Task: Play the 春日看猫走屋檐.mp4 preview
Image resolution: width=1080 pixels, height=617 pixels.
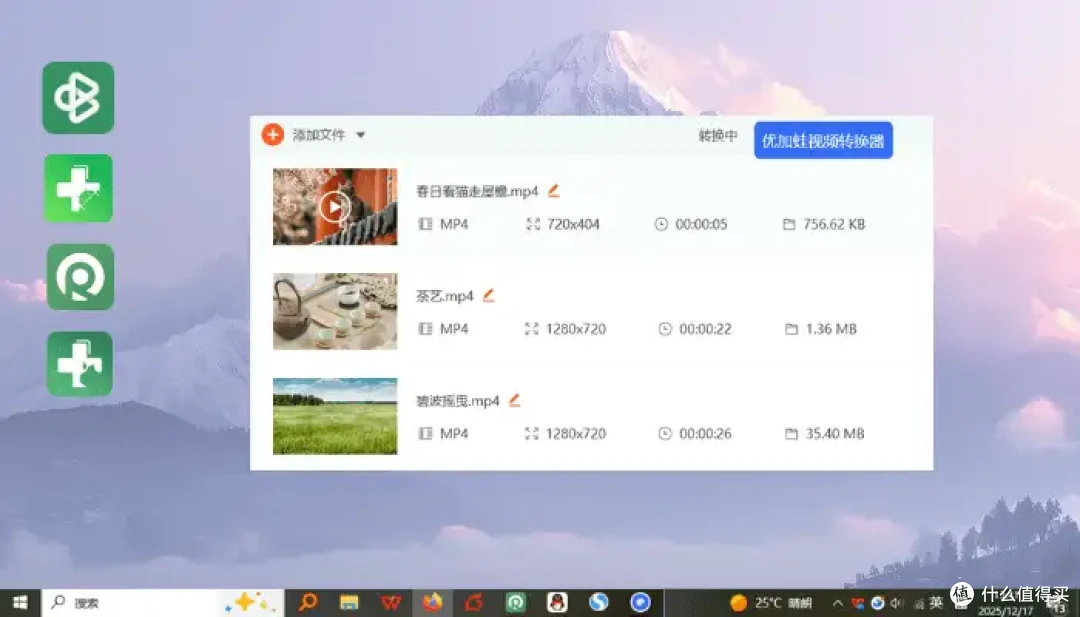Action: [x=335, y=207]
